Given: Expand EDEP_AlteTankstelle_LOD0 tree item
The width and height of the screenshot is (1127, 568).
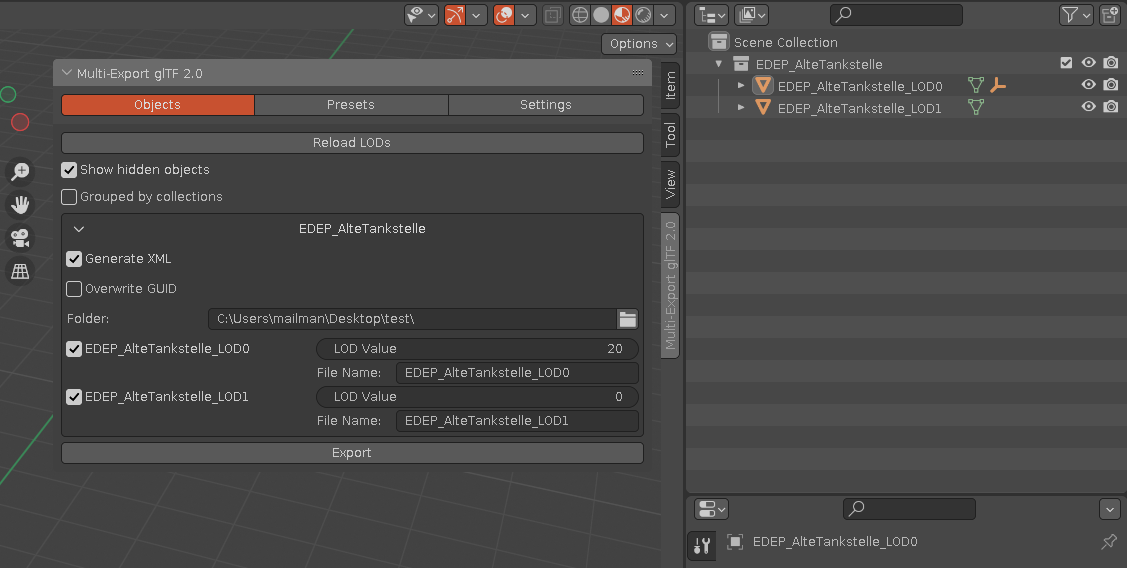Looking at the screenshot, I should pos(741,86).
